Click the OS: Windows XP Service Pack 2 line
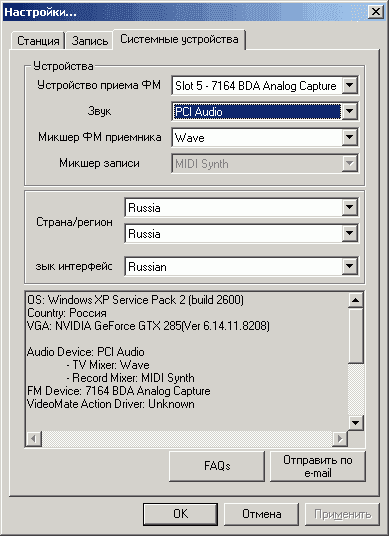The image size is (389, 536). click(135, 300)
